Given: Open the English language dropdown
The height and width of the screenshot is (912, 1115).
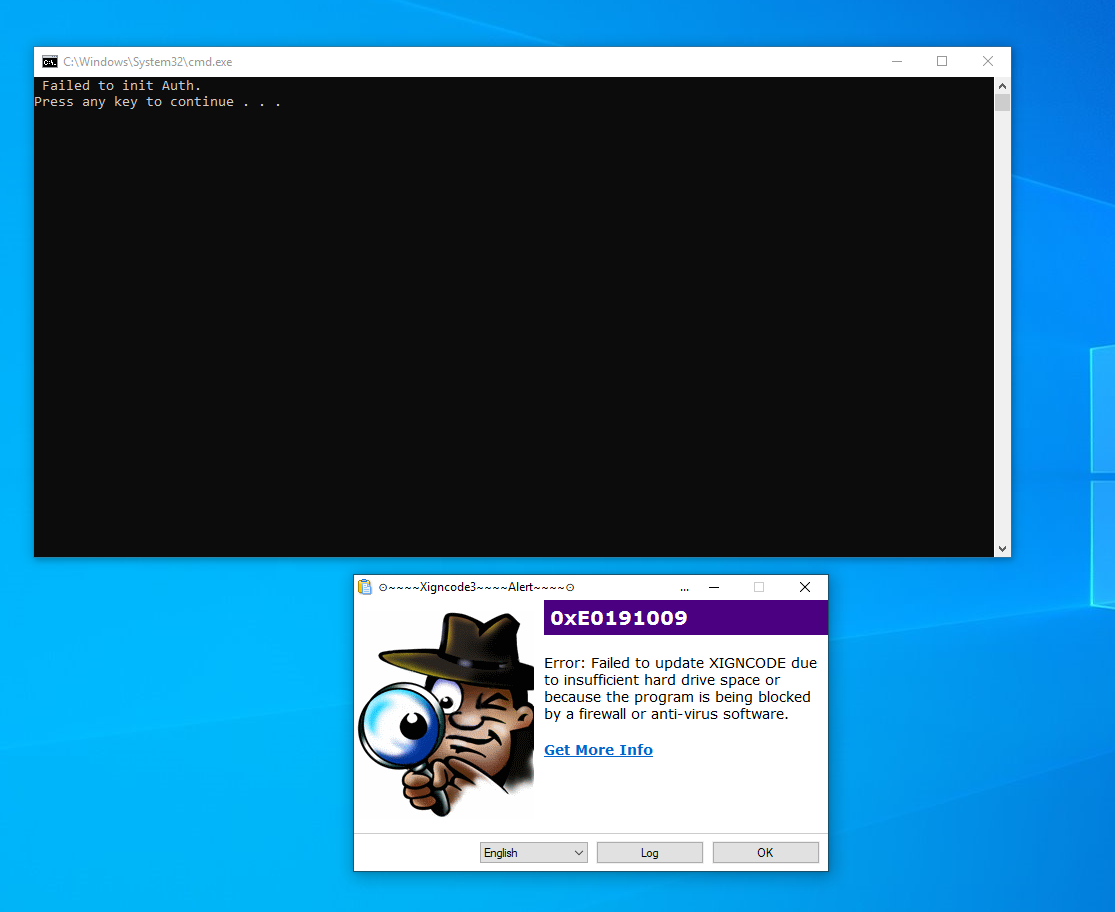Looking at the screenshot, I should [534, 852].
